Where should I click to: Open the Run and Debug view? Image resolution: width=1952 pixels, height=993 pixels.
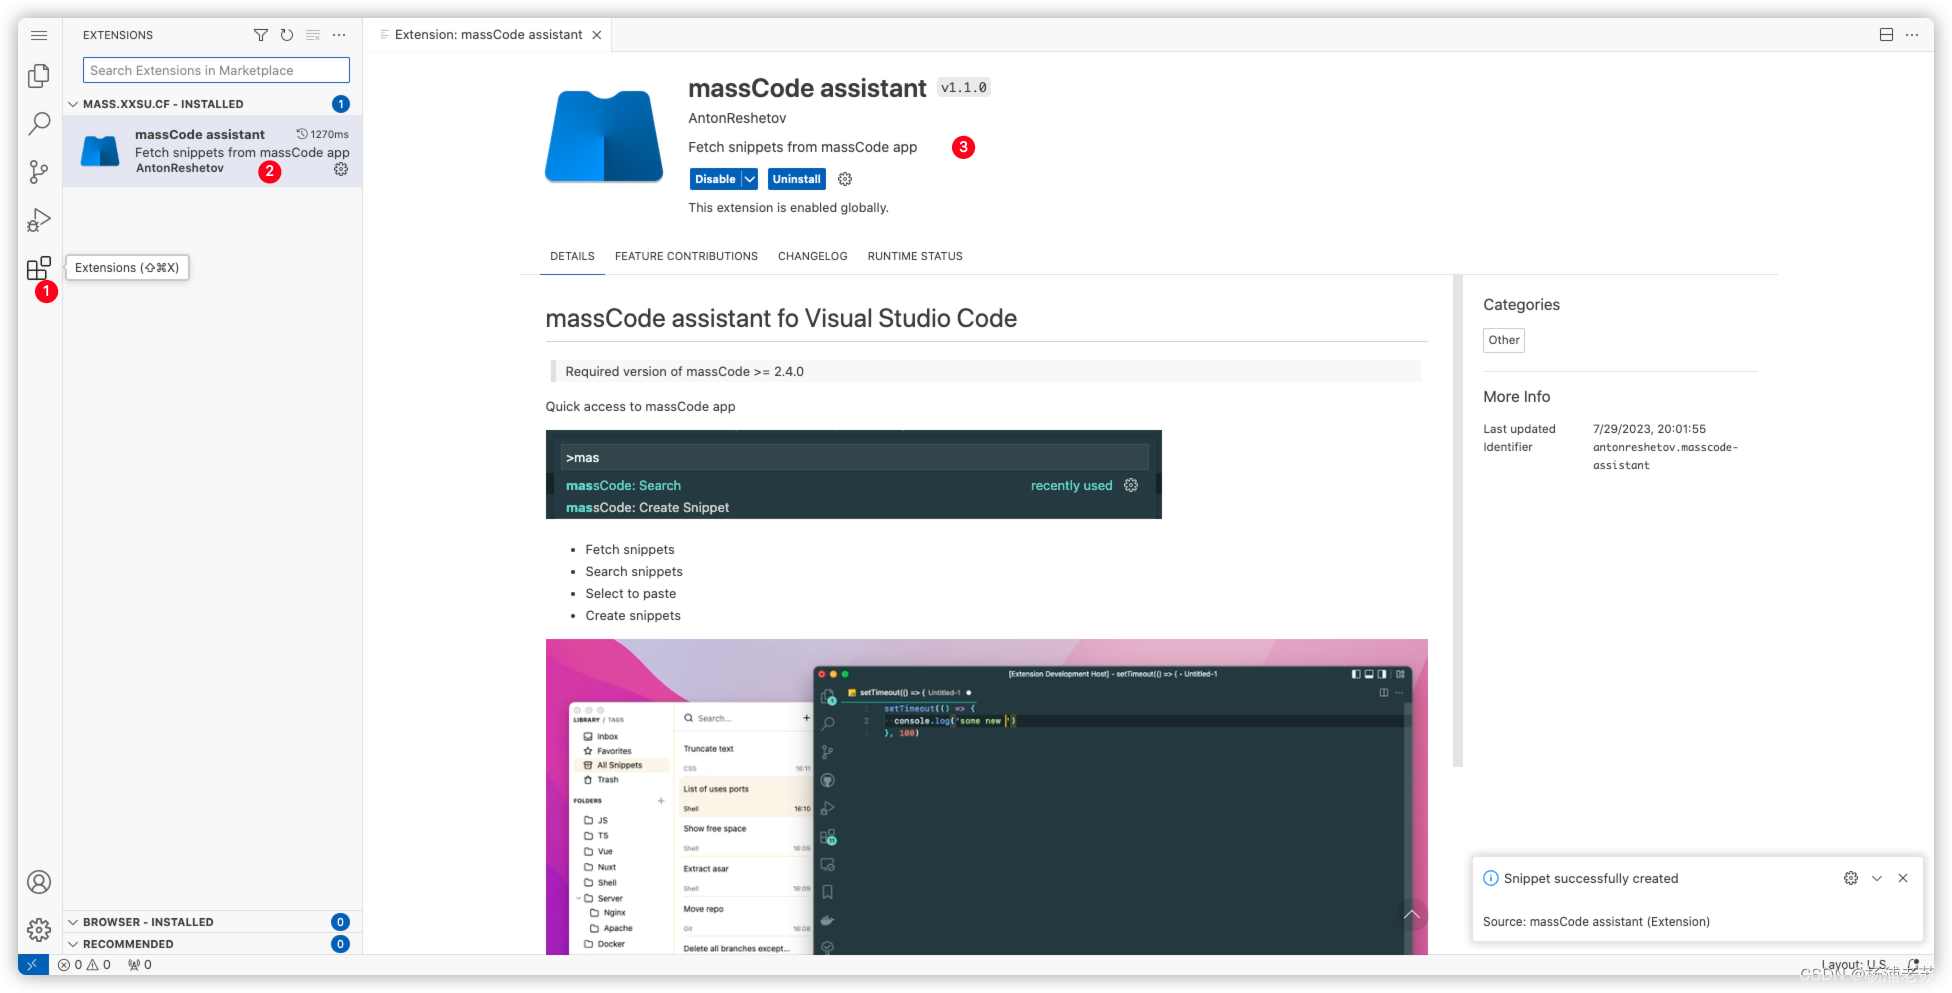39,220
